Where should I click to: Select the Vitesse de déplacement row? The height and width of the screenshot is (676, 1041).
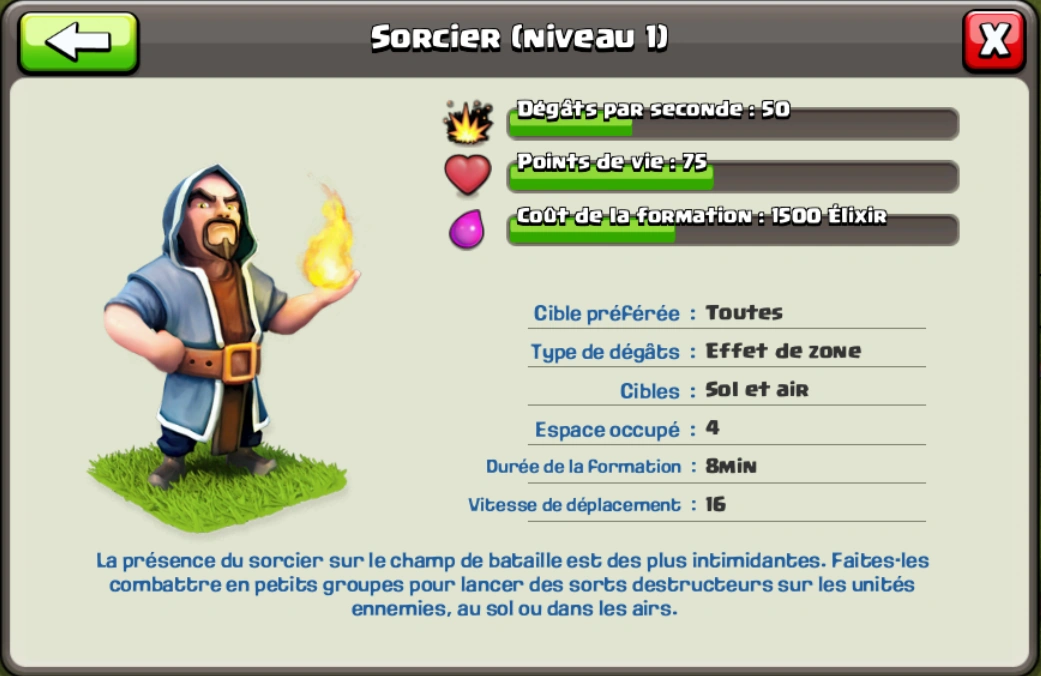696,505
